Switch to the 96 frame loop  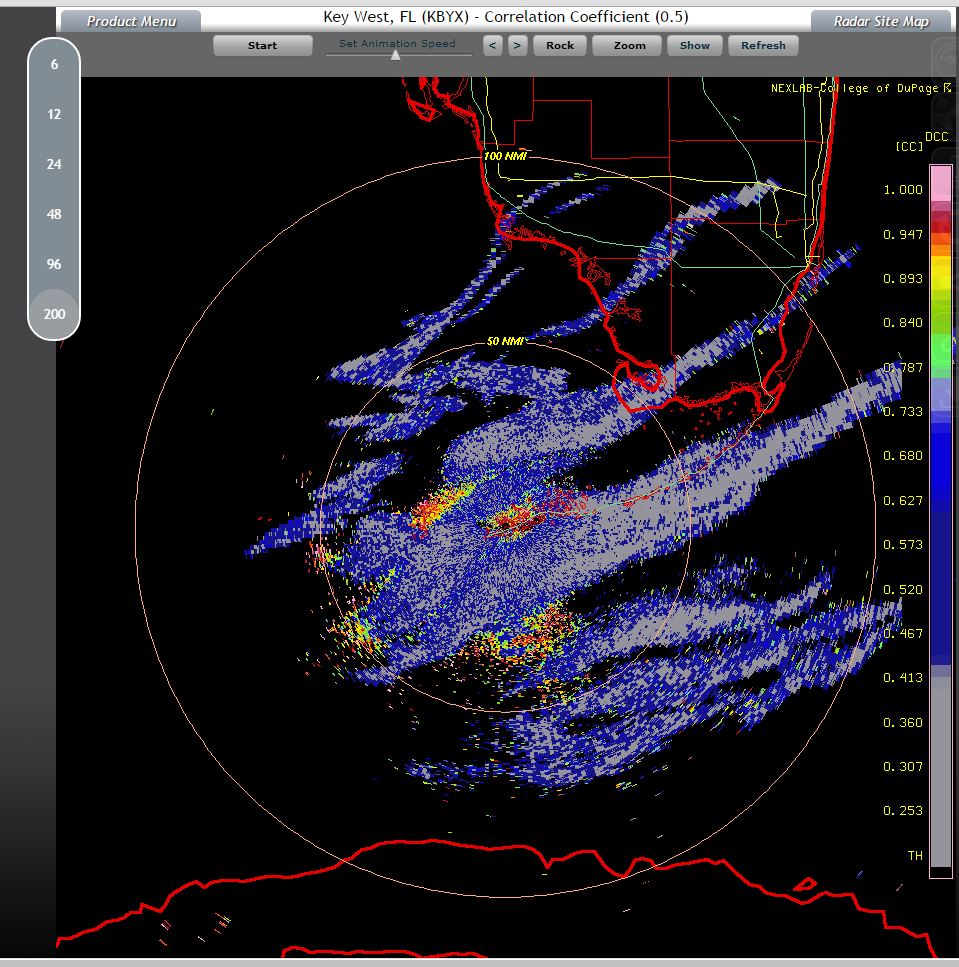point(54,264)
